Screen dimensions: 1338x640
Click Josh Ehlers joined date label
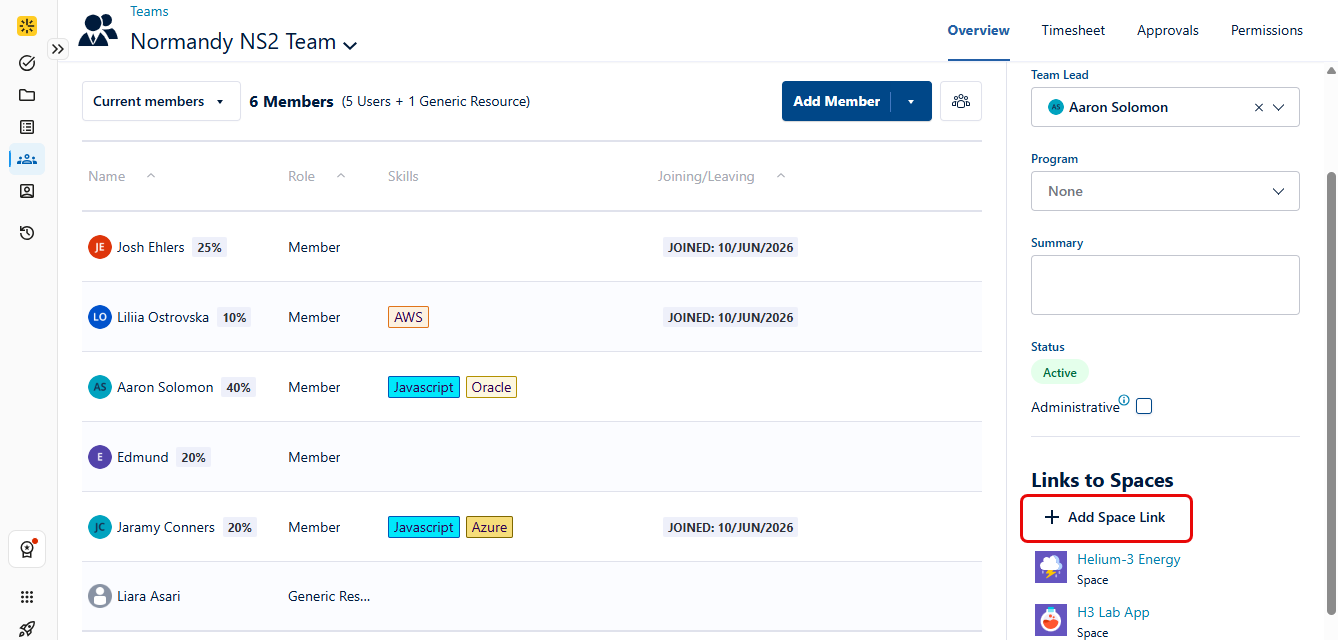[730, 247]
